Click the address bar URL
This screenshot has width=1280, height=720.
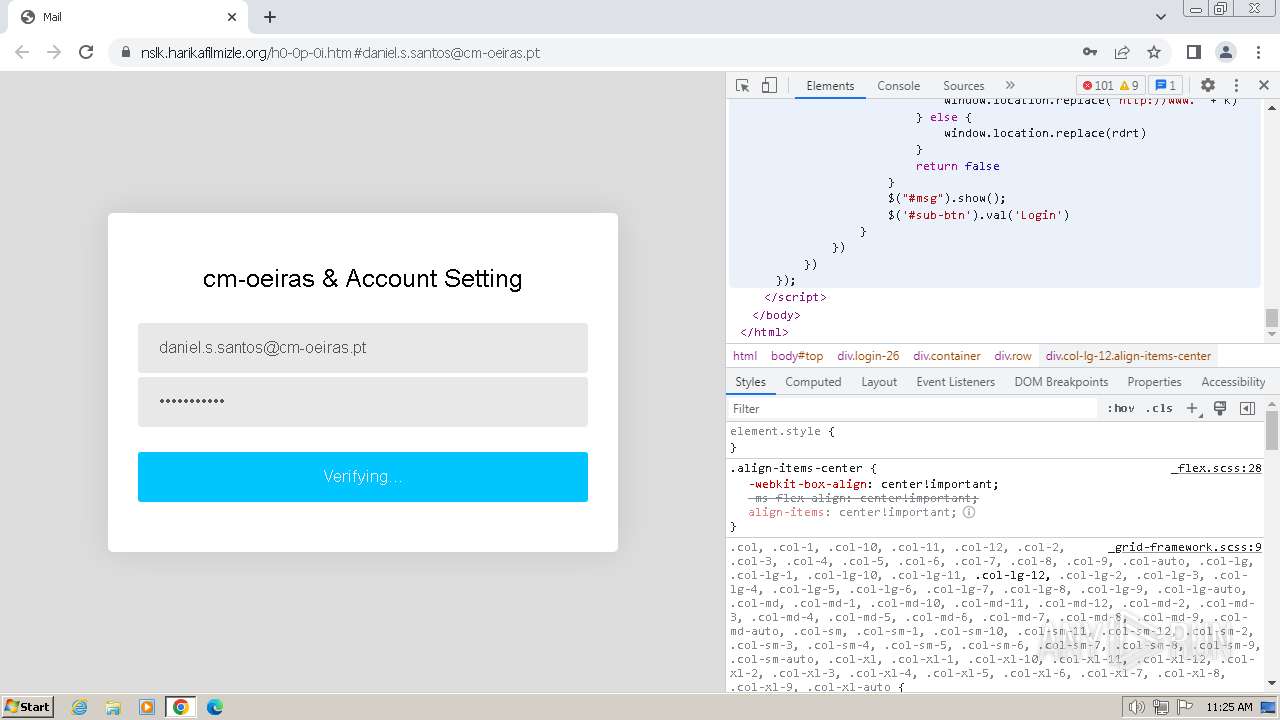(x=340, y=52)
